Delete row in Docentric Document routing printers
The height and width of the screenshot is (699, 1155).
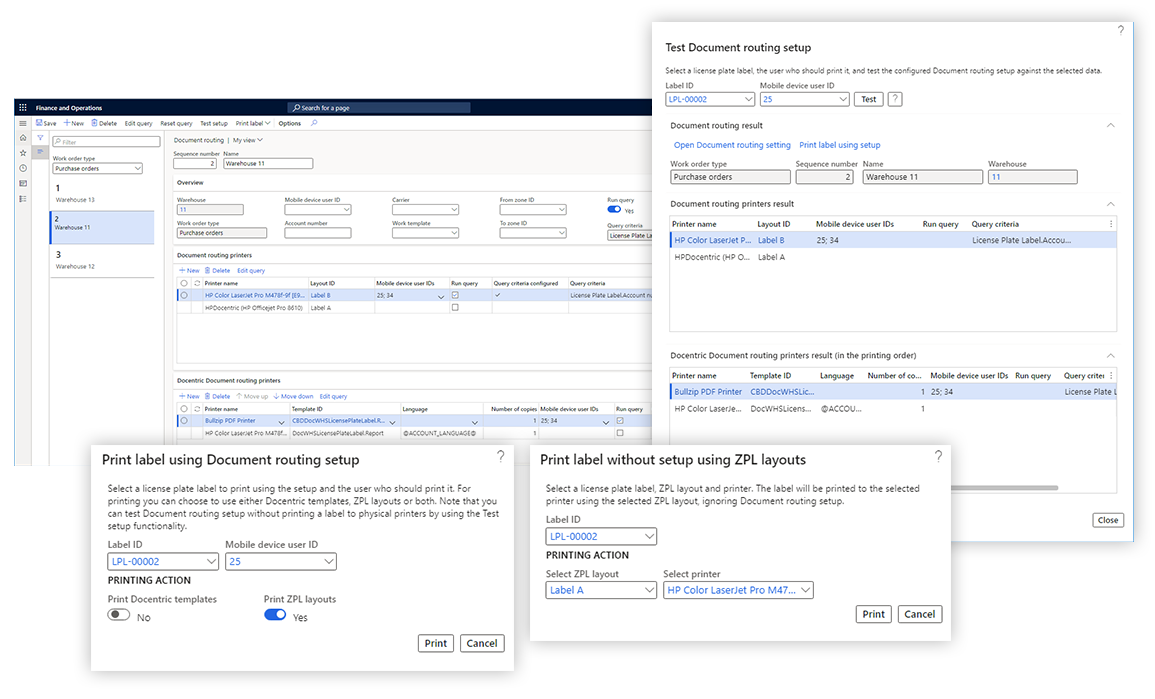pyautogui.click(x=217, y=396)
